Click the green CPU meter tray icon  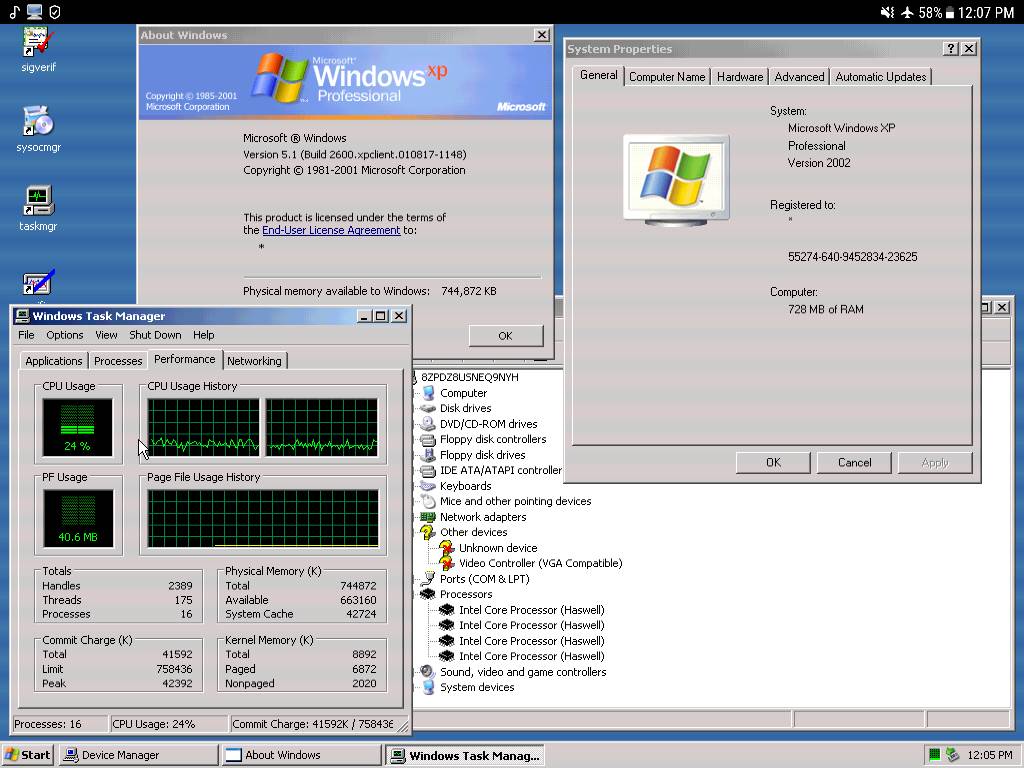[x=935, y=755]
